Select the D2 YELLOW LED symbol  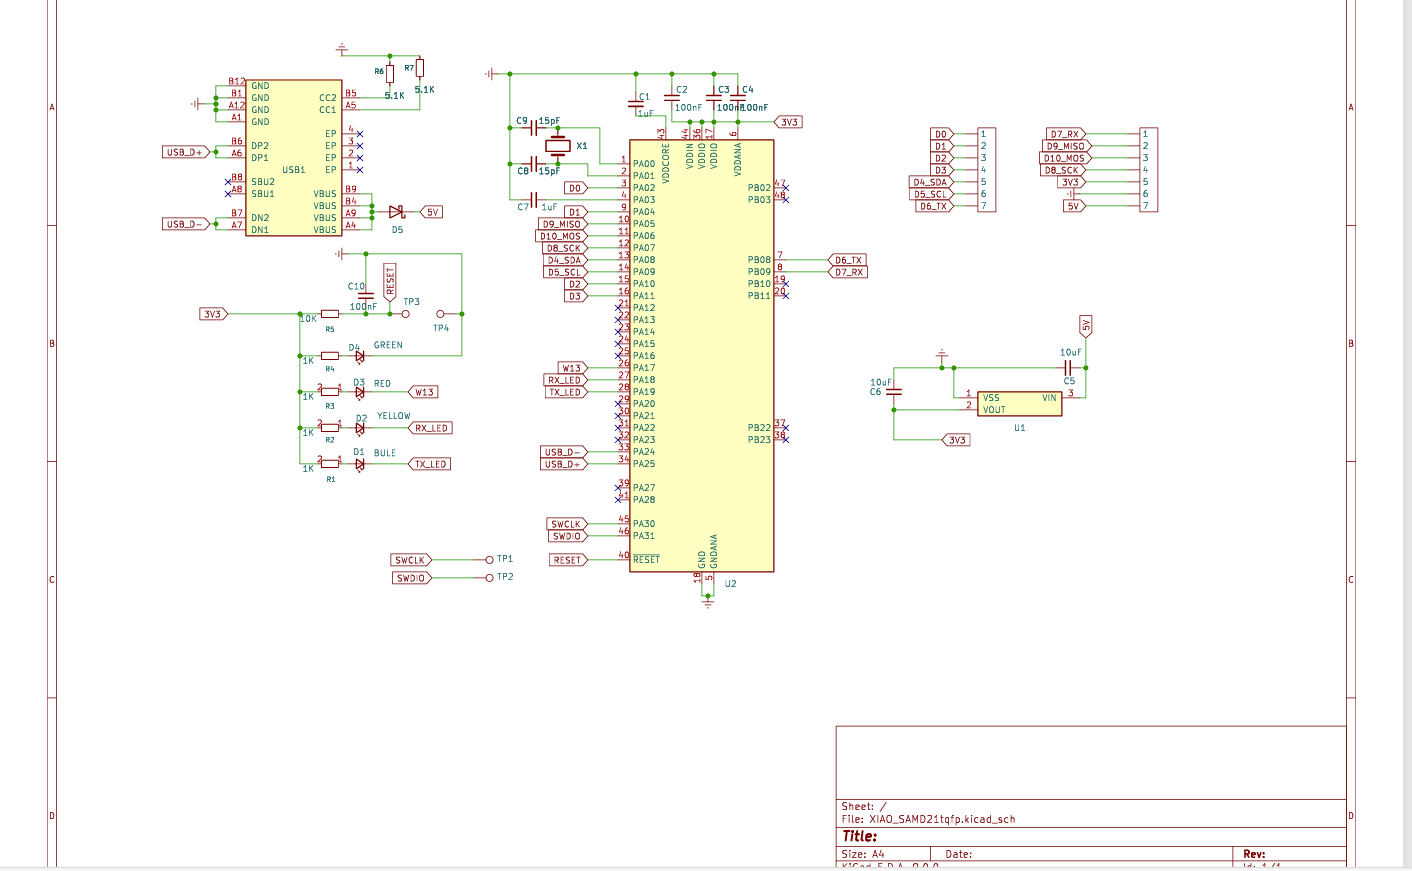point(360,428)
